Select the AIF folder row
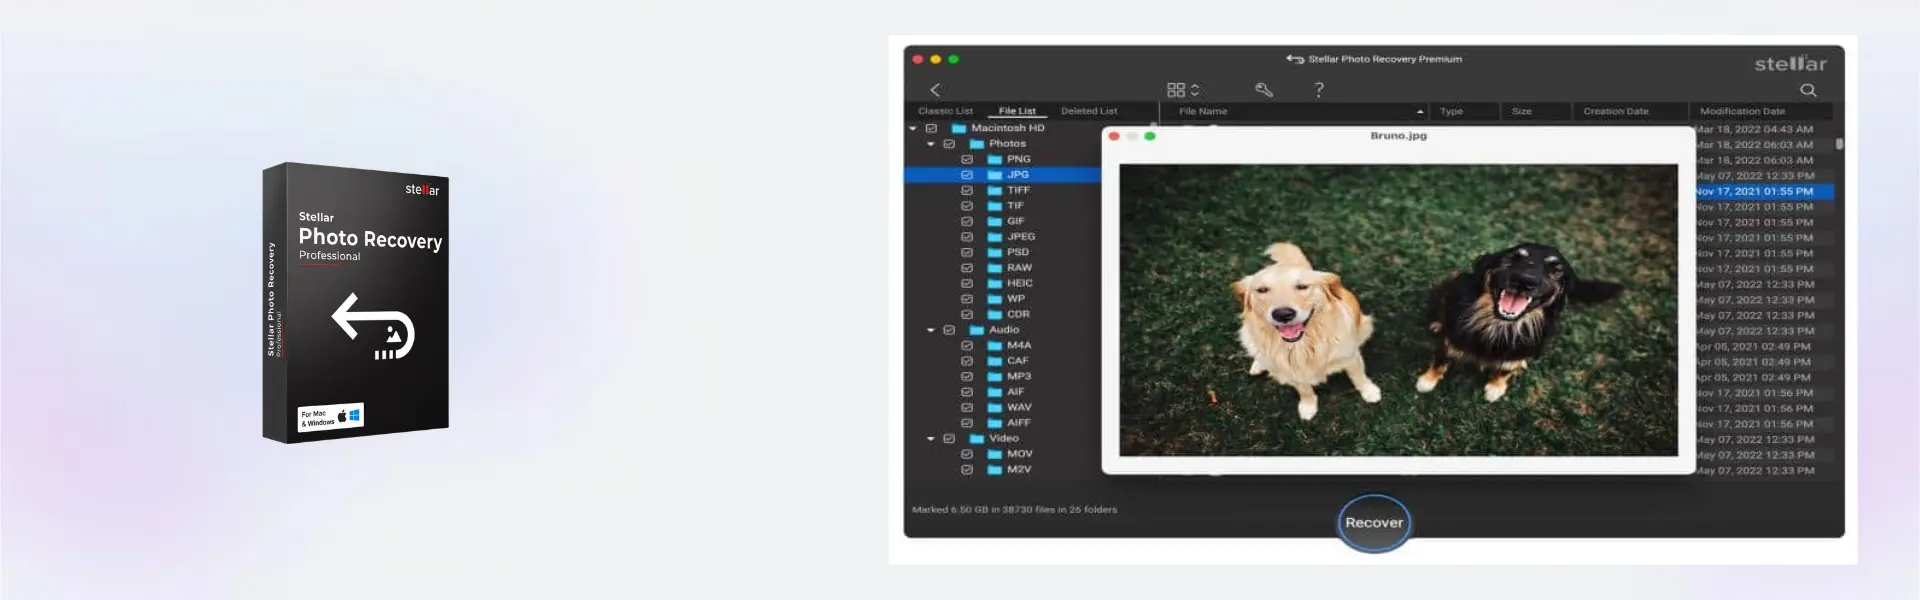The height and width of the screenshot is (600, 1920). [1003, 392]
